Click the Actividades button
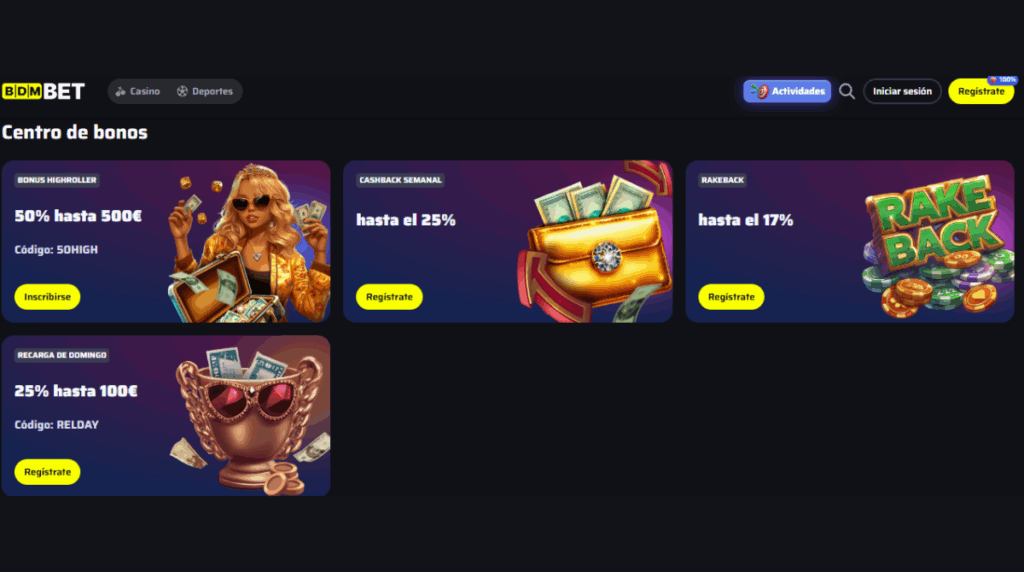The image size is (1024, 572). tap(787, 91)
